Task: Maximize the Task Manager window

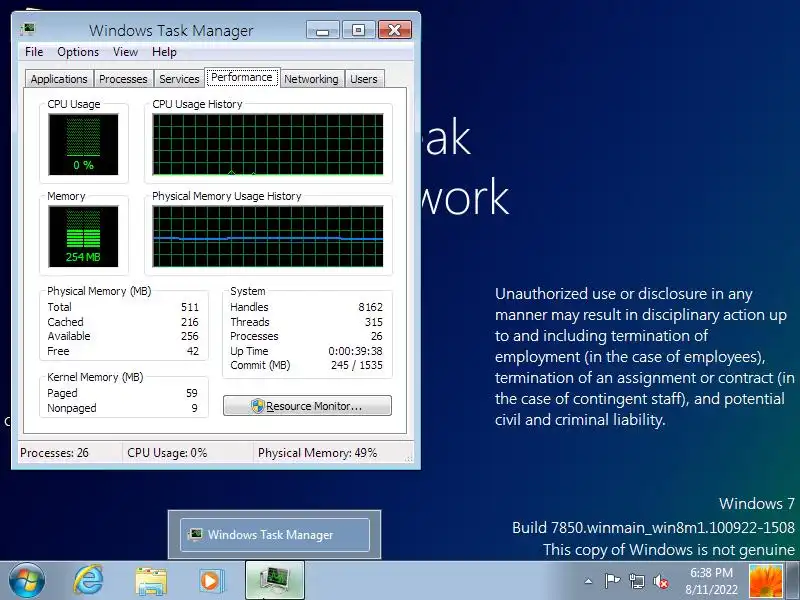Action: [358, 30]
